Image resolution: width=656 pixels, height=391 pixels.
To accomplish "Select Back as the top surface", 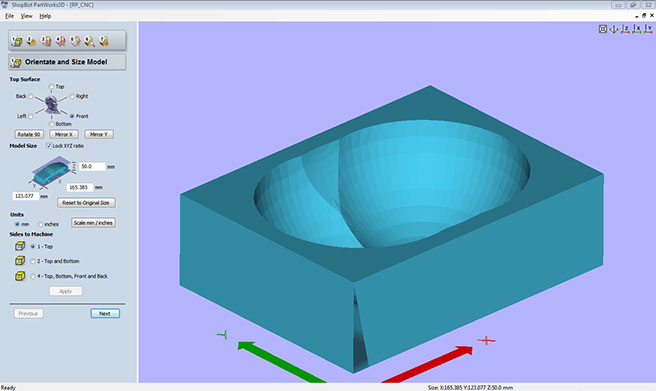I will (31, 96).
